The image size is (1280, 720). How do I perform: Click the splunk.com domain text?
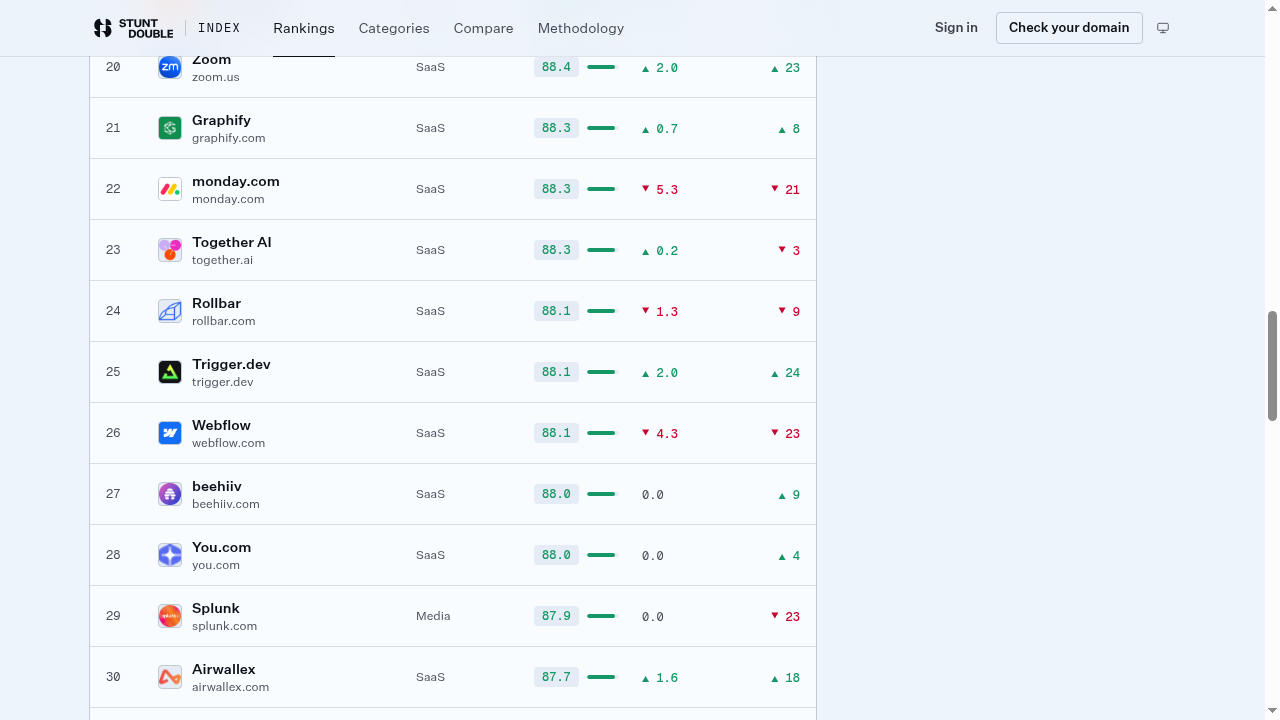pos(224,626)
